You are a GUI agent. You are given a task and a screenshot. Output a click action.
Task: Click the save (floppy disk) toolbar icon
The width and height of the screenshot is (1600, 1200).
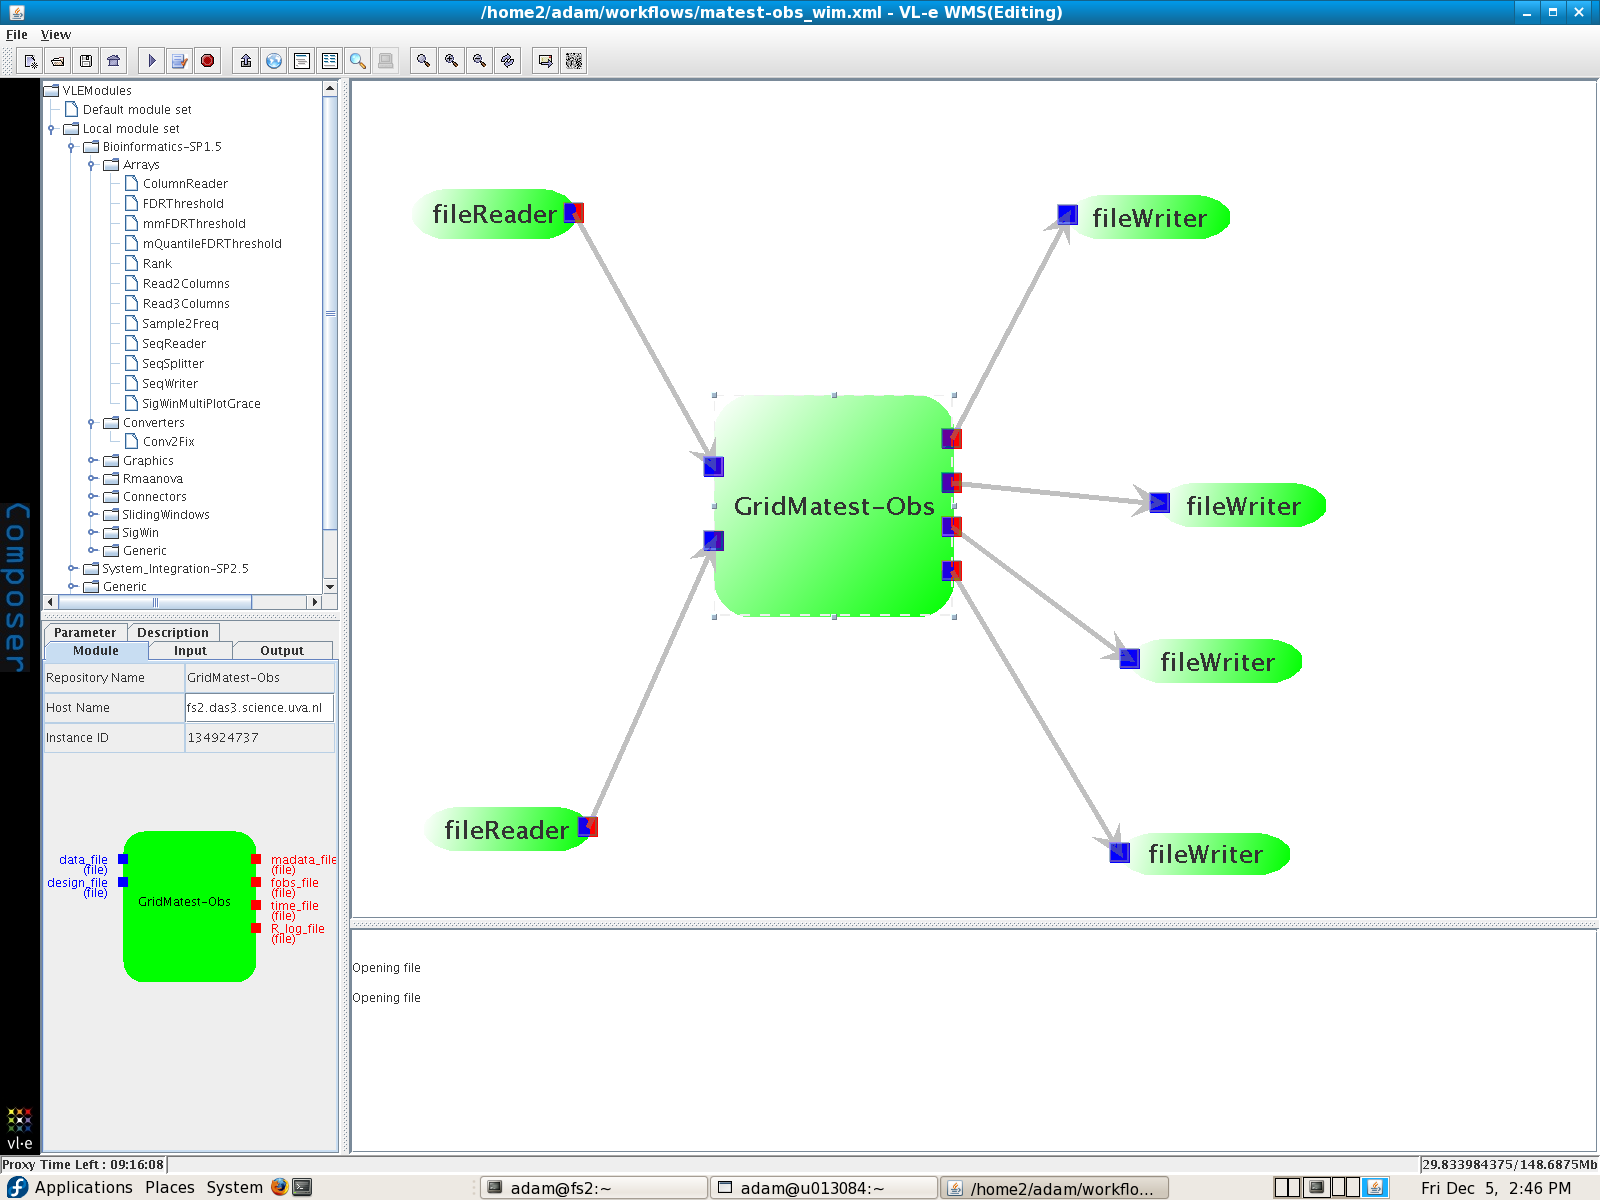coord(86,61)
